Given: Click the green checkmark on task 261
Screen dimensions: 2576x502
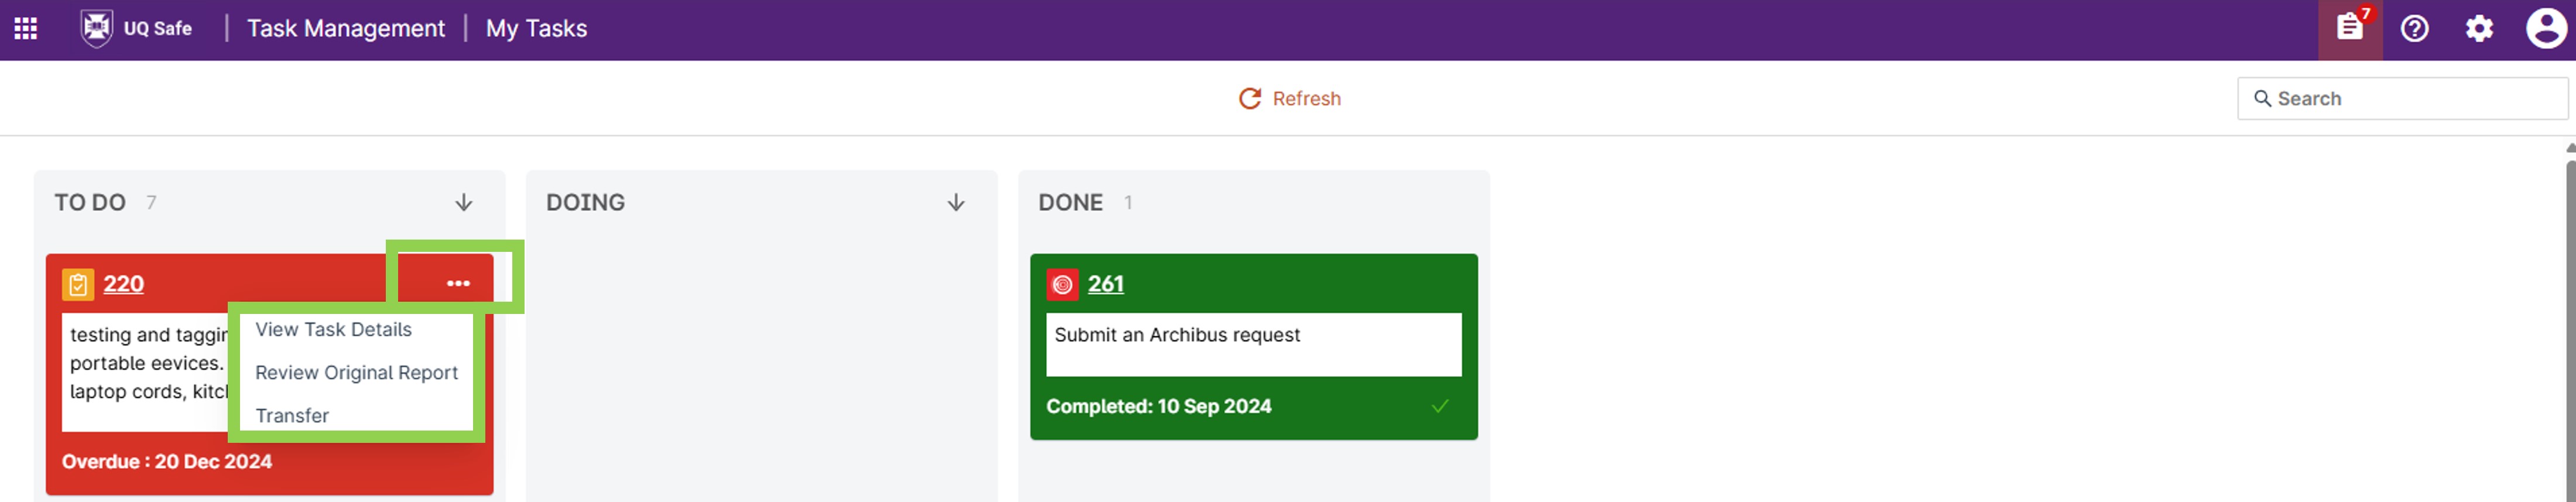Looking at the screenshot, I should [1440, 406].
